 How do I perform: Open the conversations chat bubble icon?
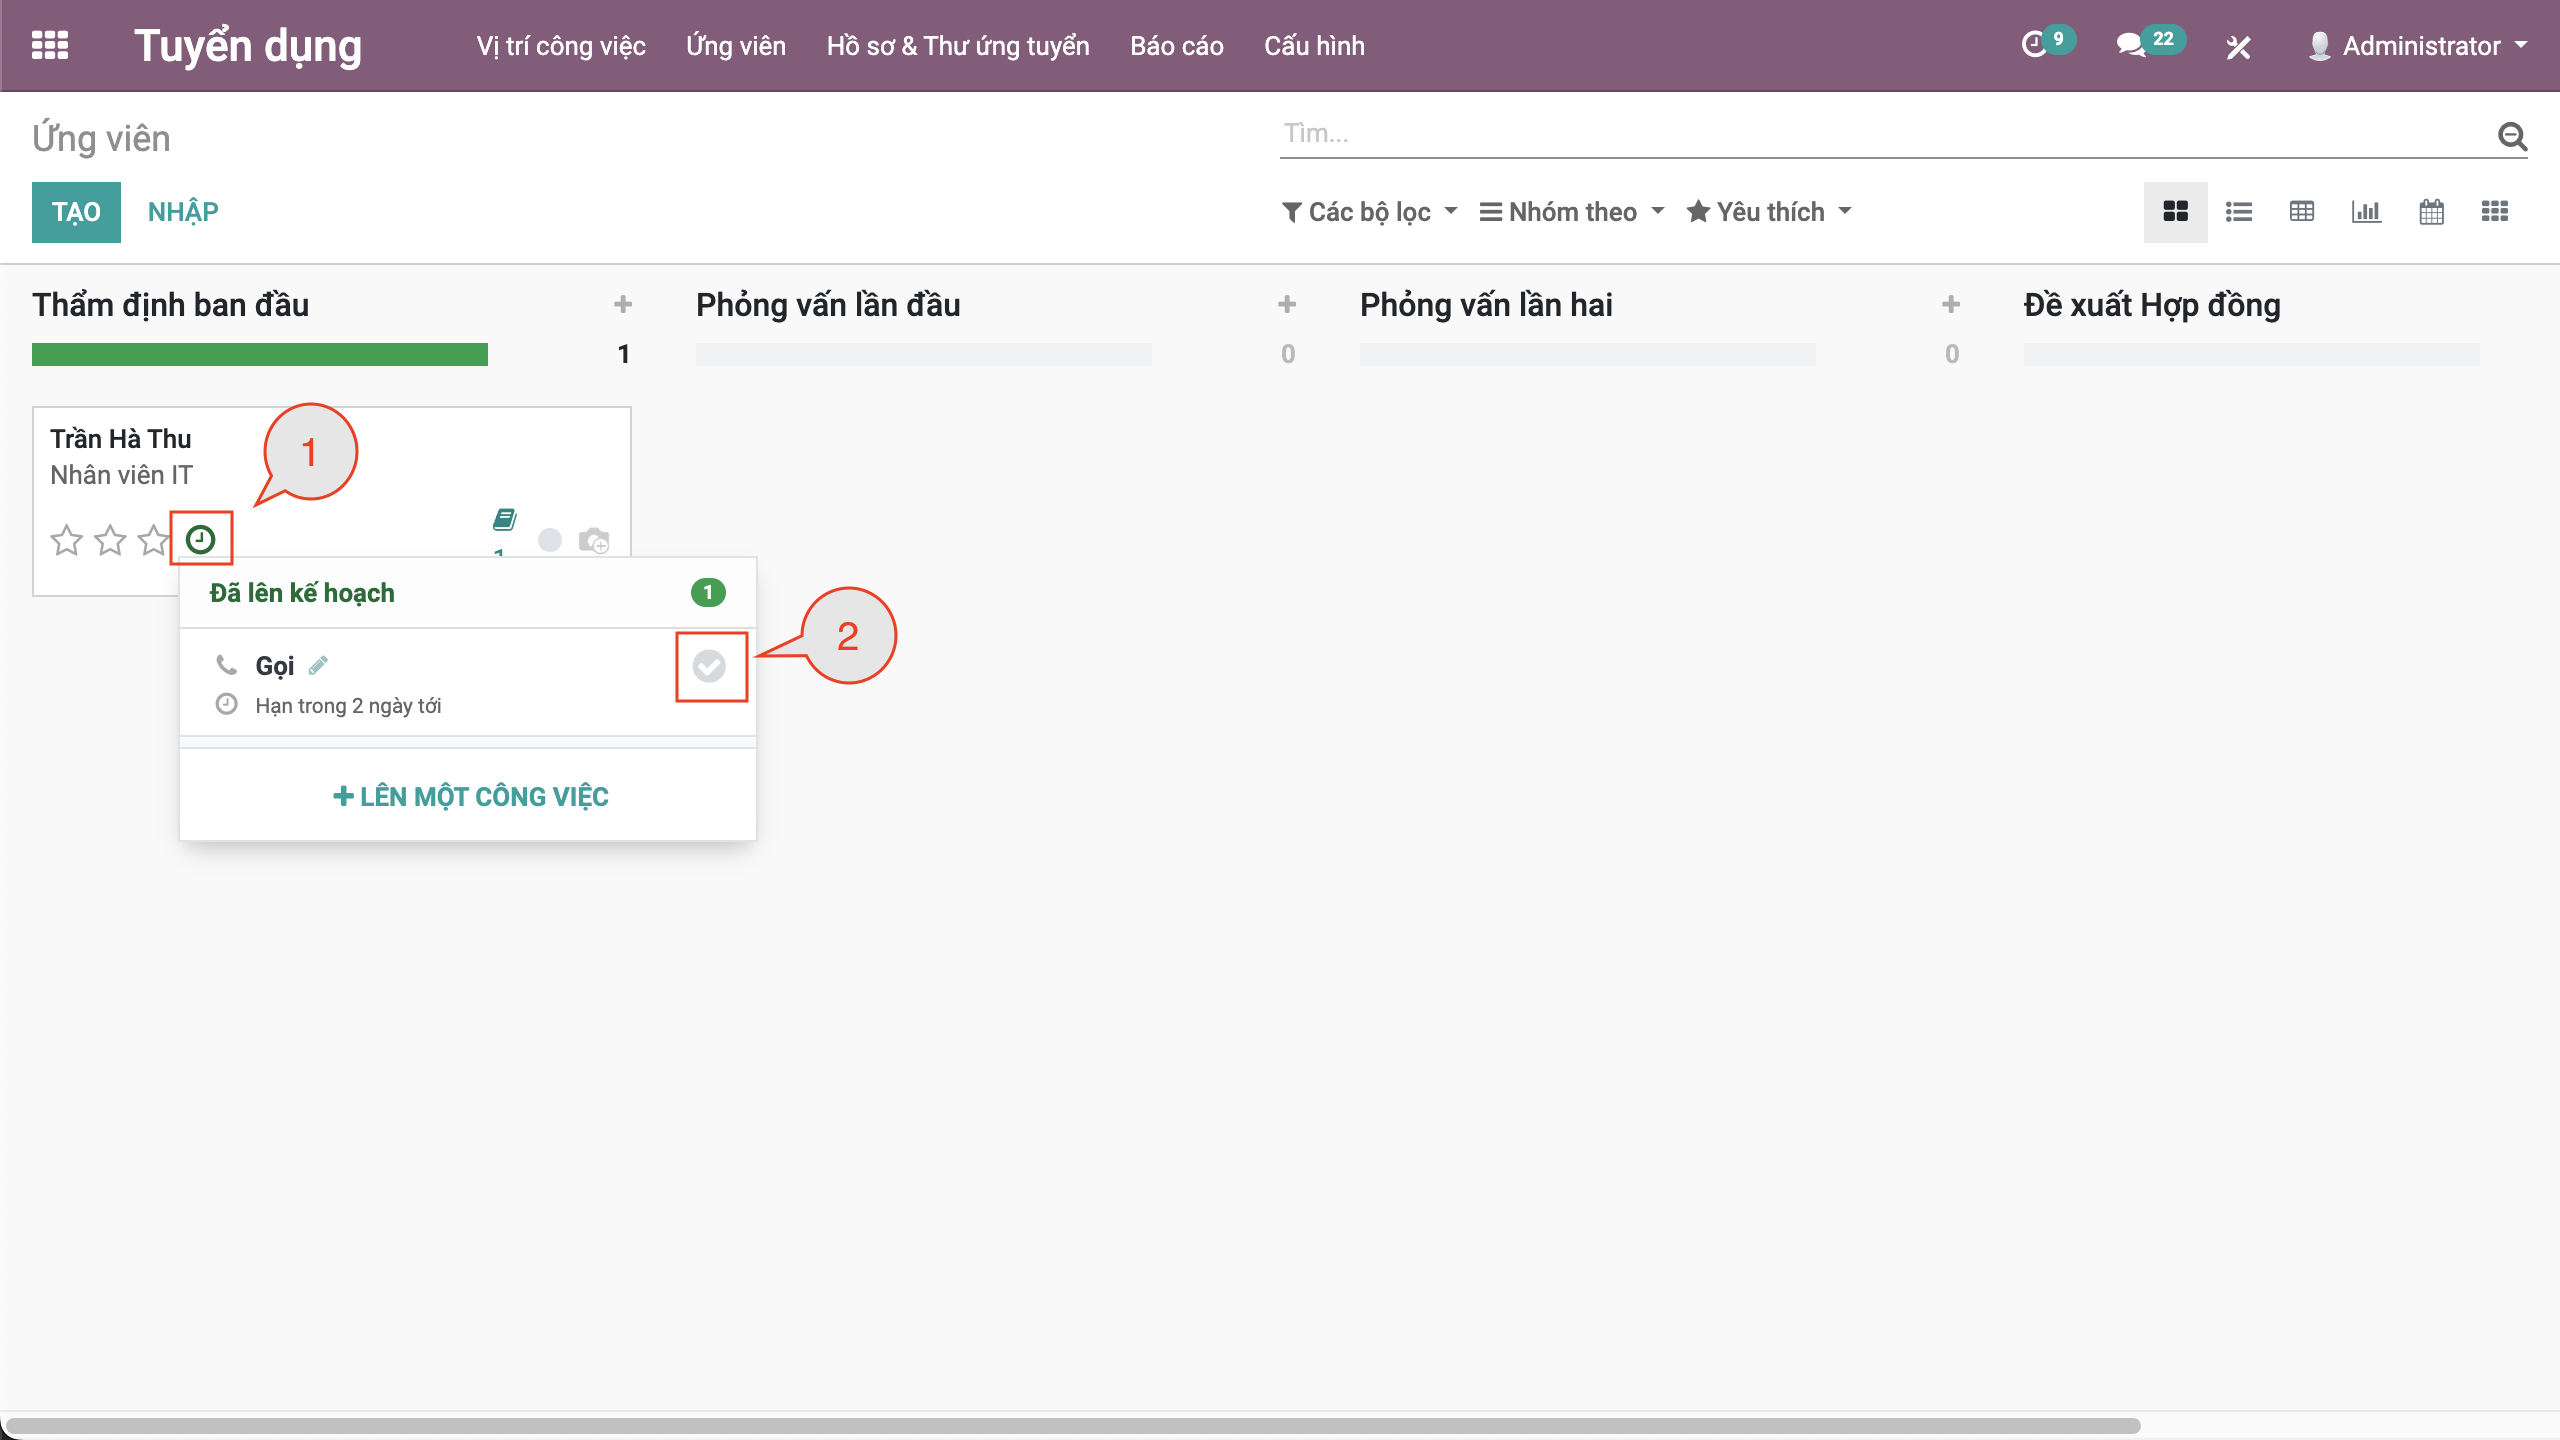(2130, 45)
